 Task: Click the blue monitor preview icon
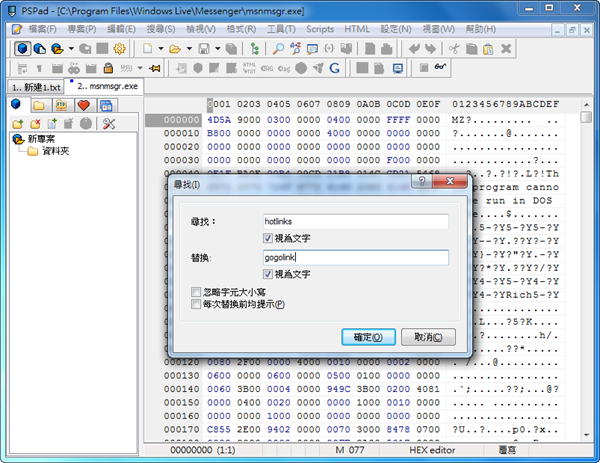[398, 68]
